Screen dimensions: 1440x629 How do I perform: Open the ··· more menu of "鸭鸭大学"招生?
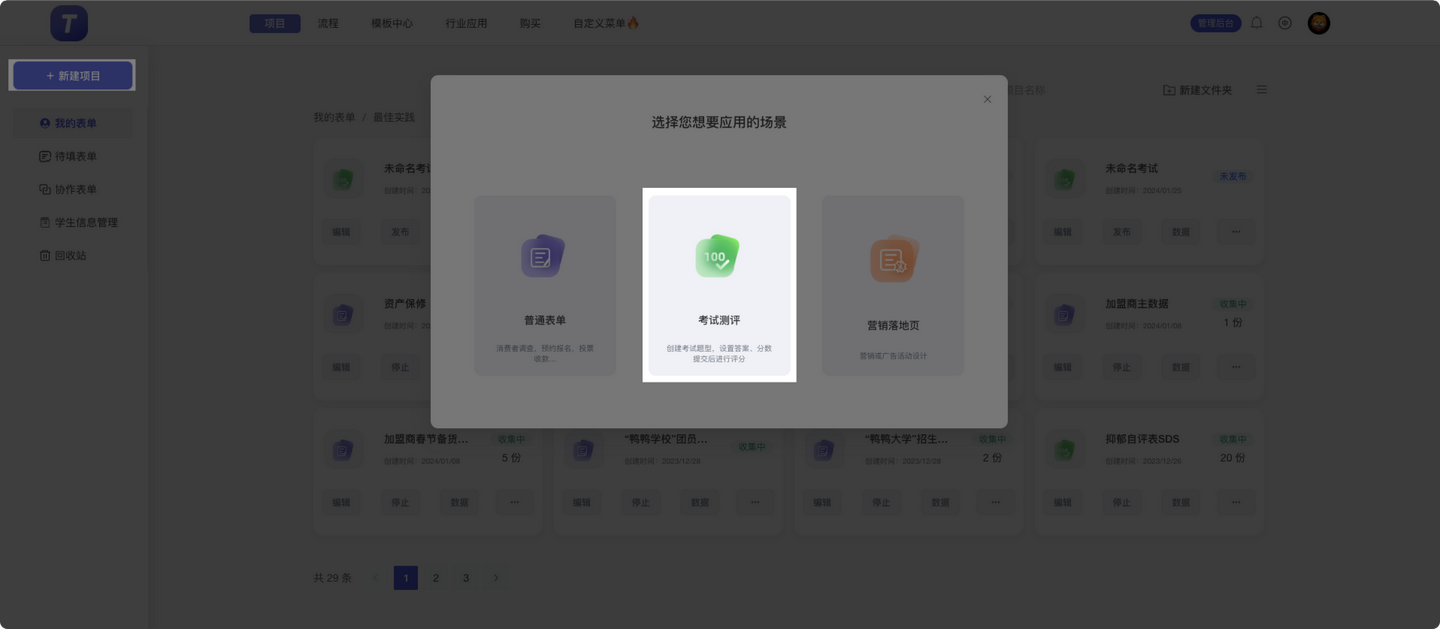click(996, 502)
